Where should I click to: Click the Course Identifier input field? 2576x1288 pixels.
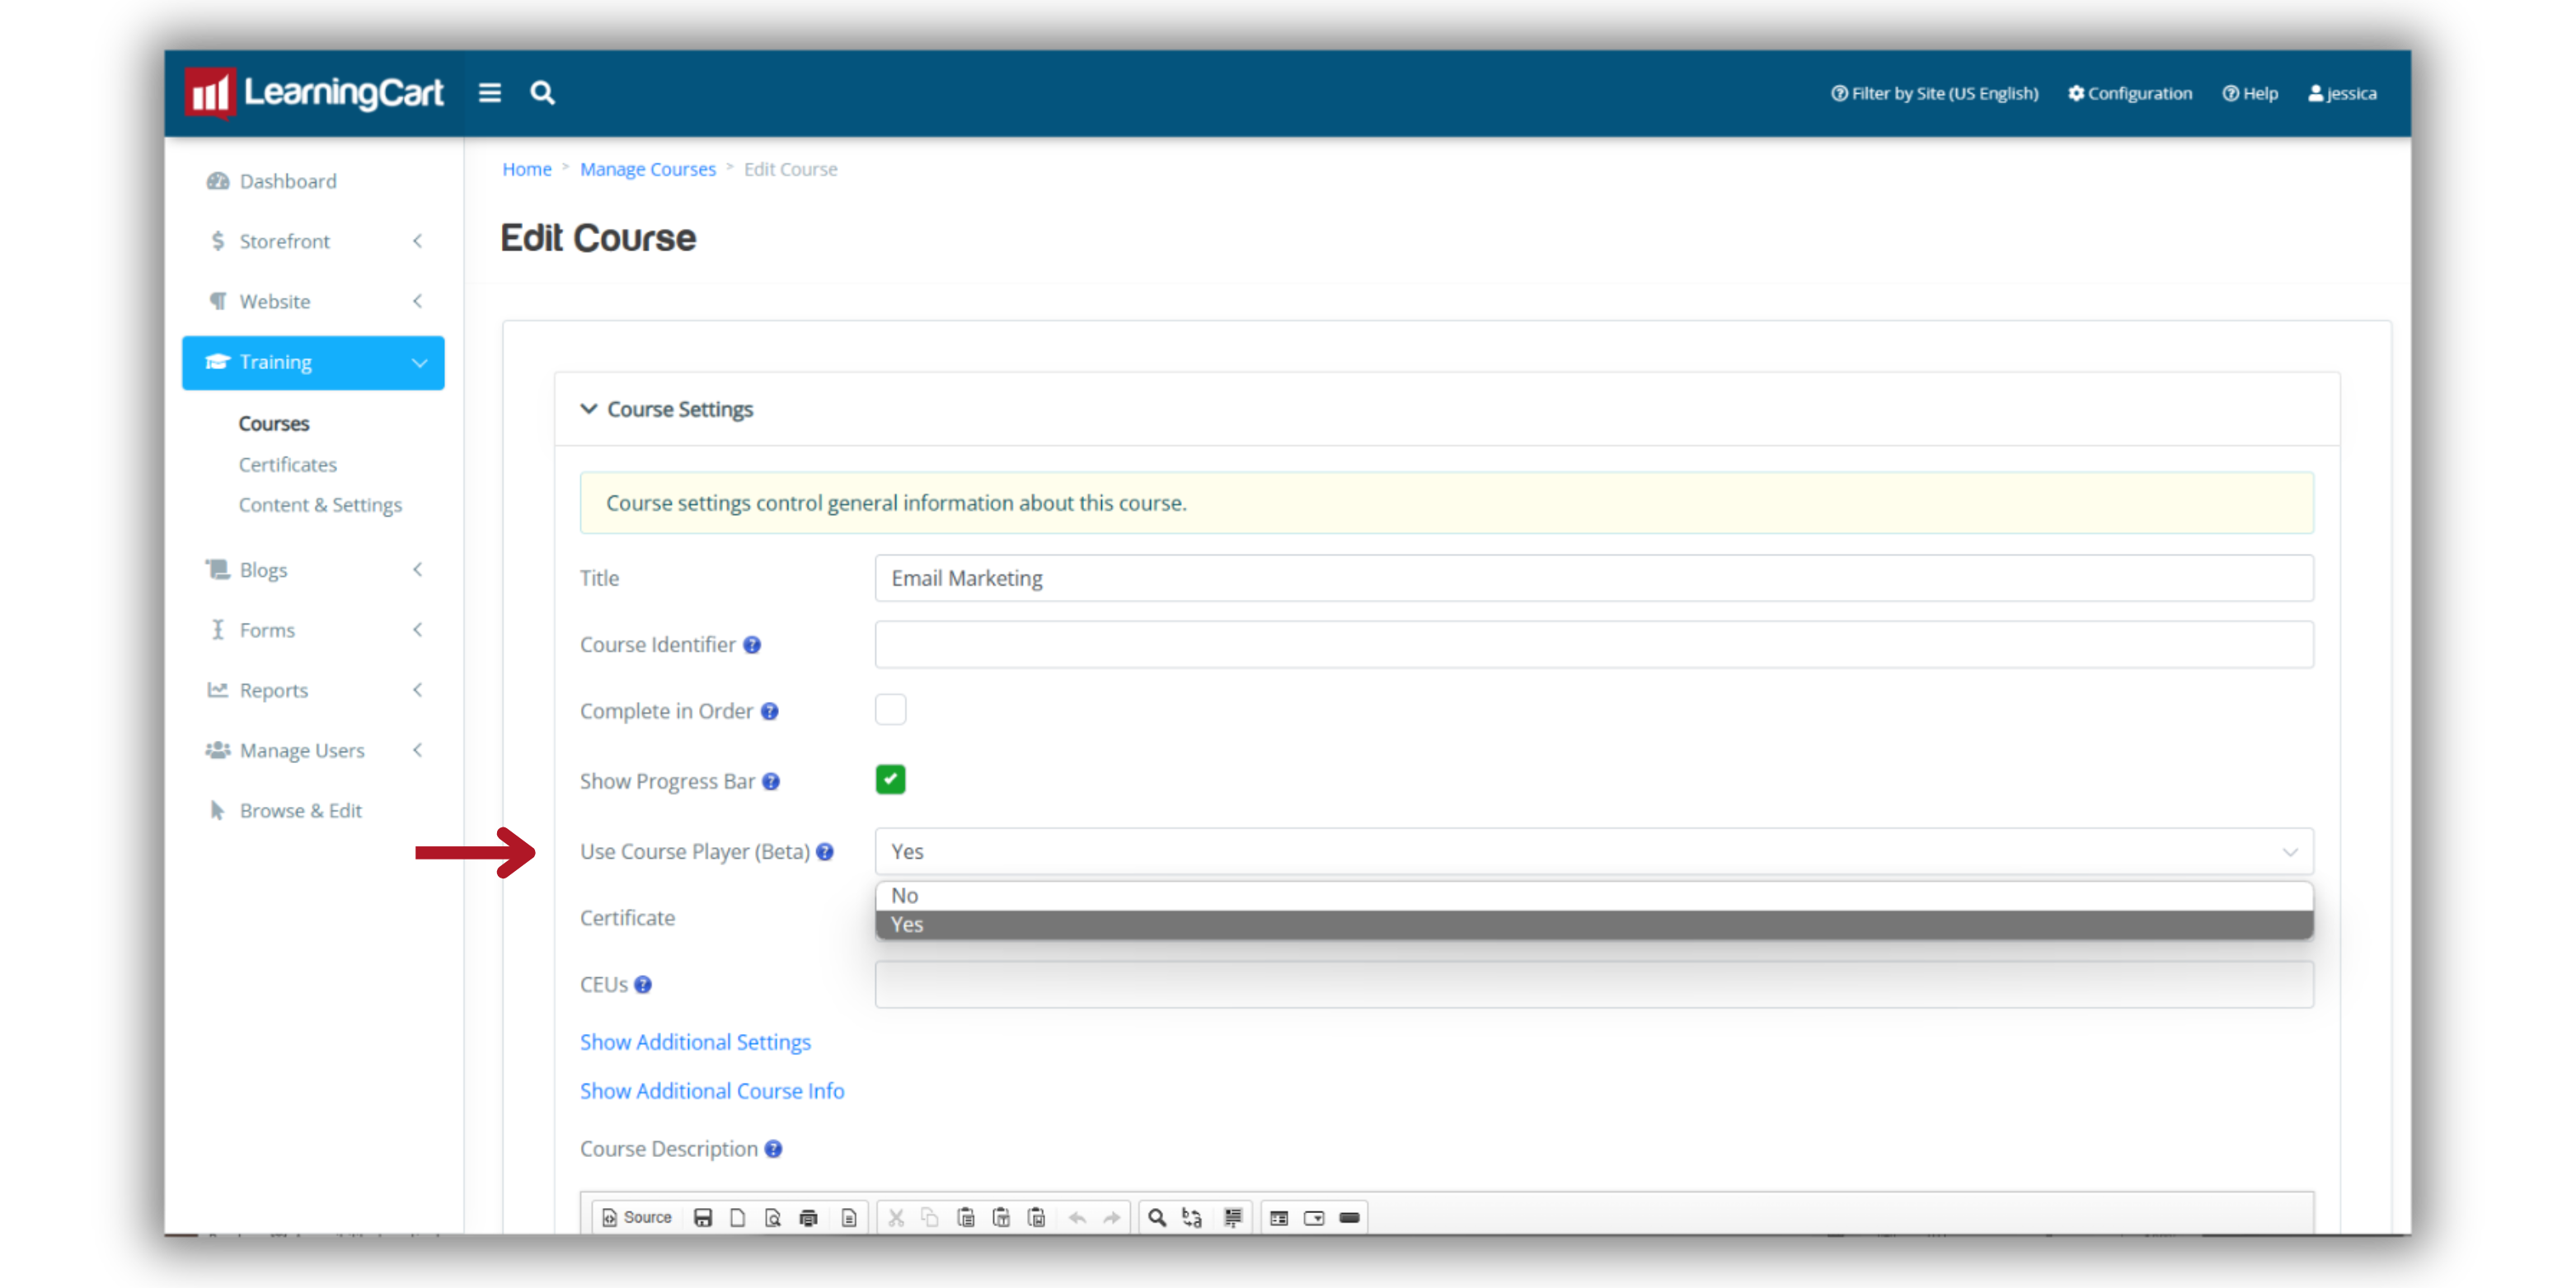tap(1594, 645)
